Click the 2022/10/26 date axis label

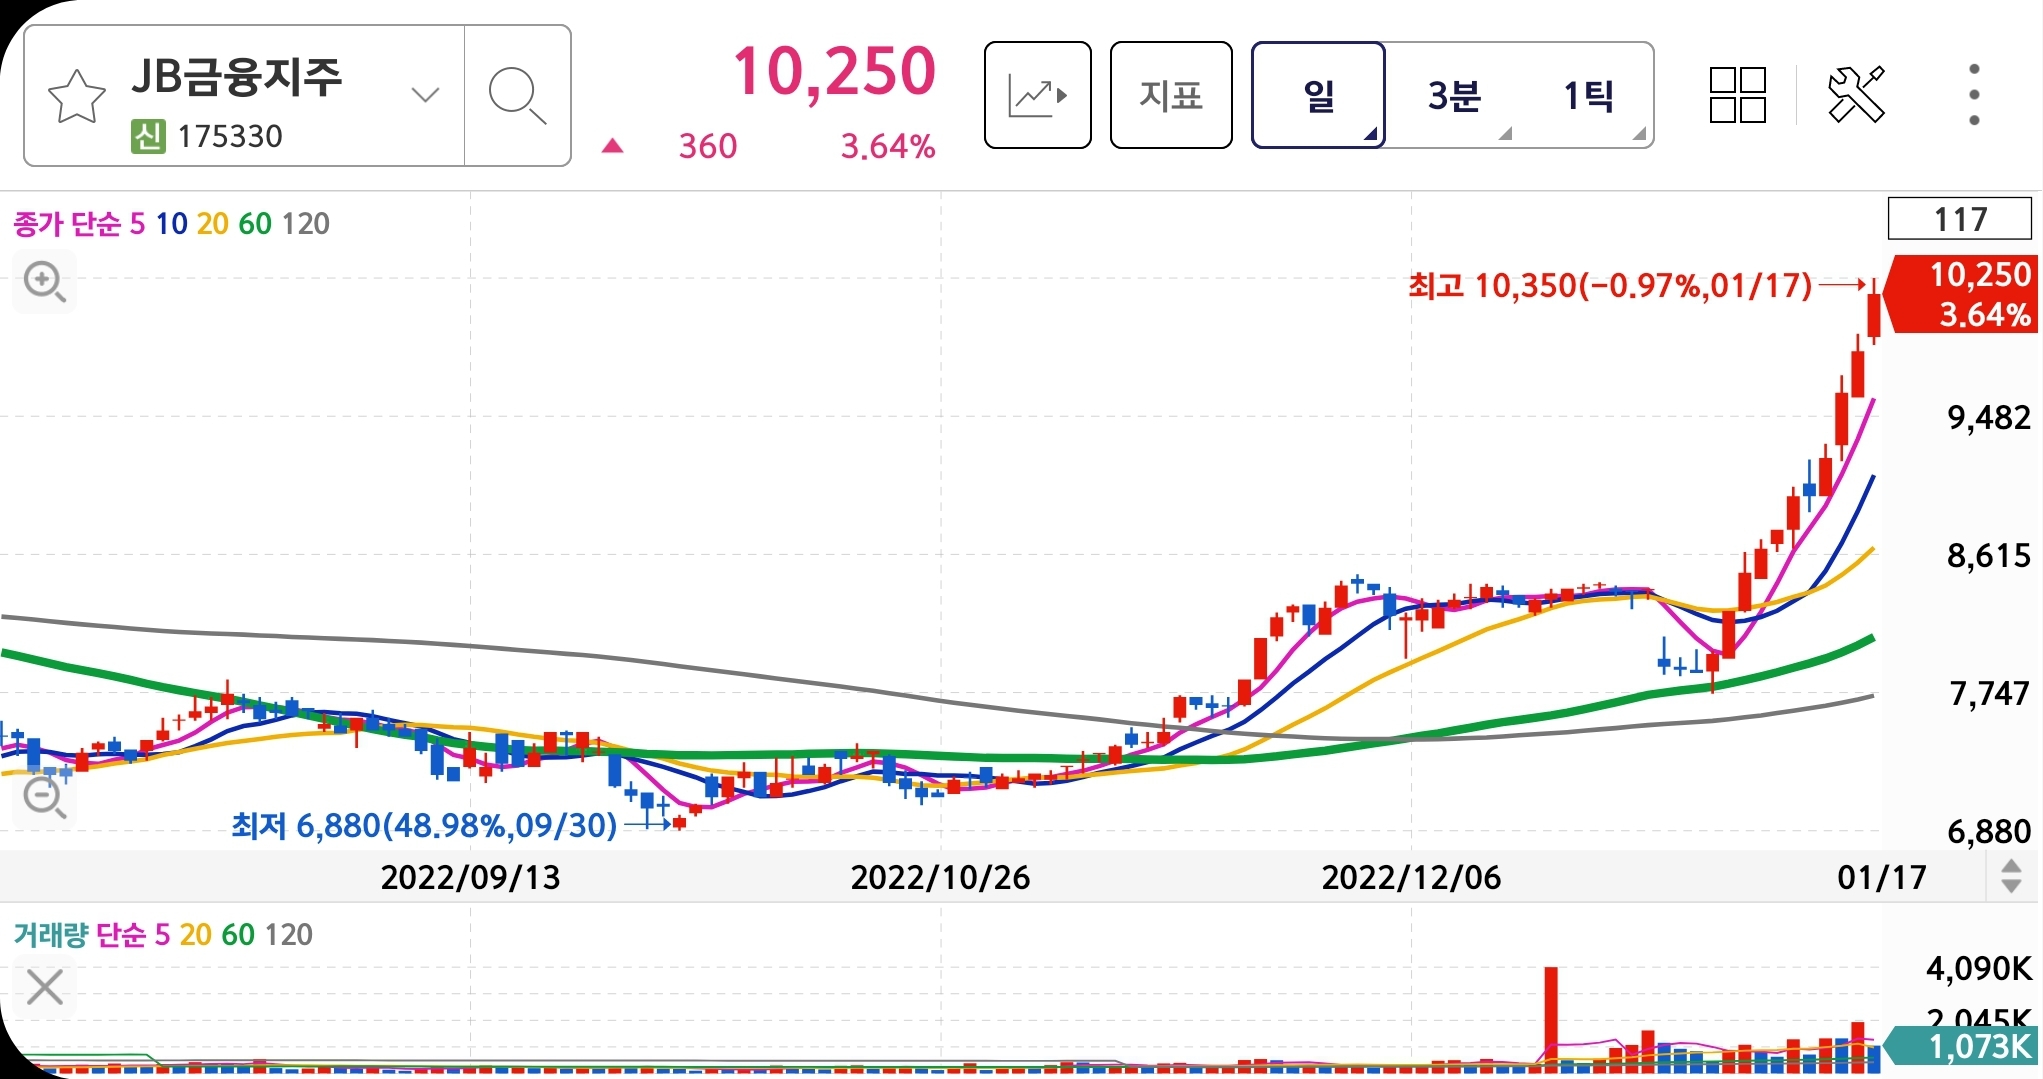[x=940, y=877]
